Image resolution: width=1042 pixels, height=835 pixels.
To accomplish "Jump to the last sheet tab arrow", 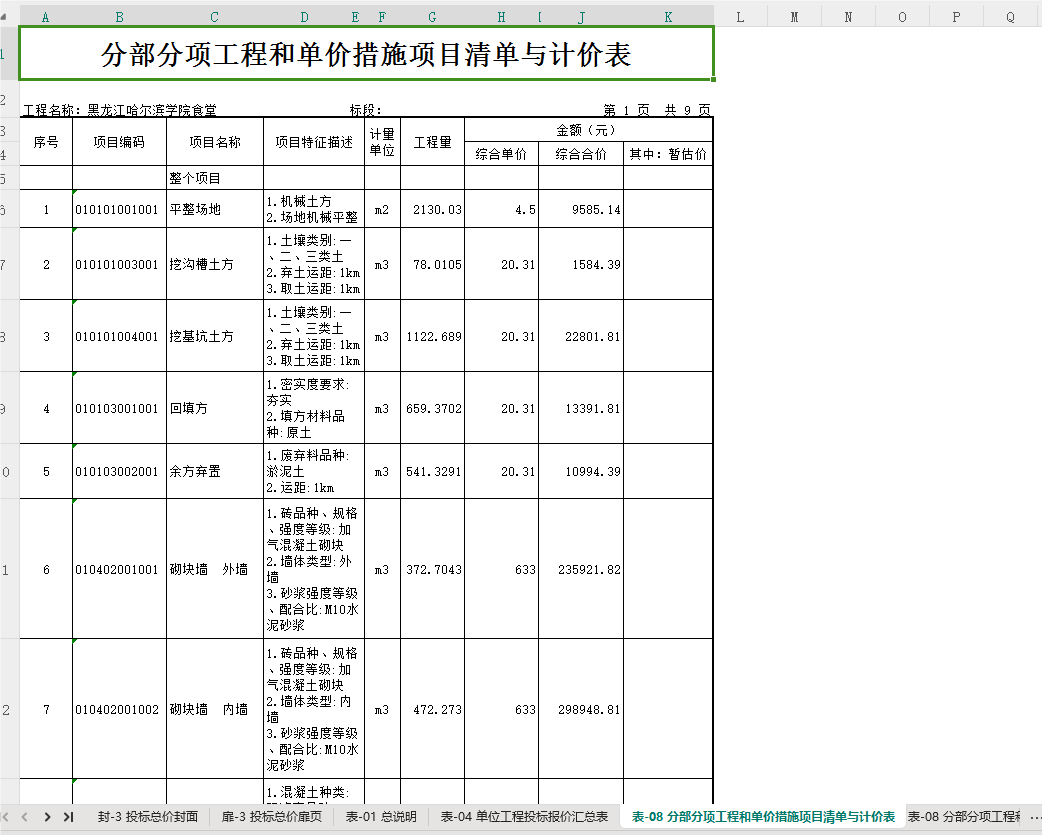I will 68,816.
